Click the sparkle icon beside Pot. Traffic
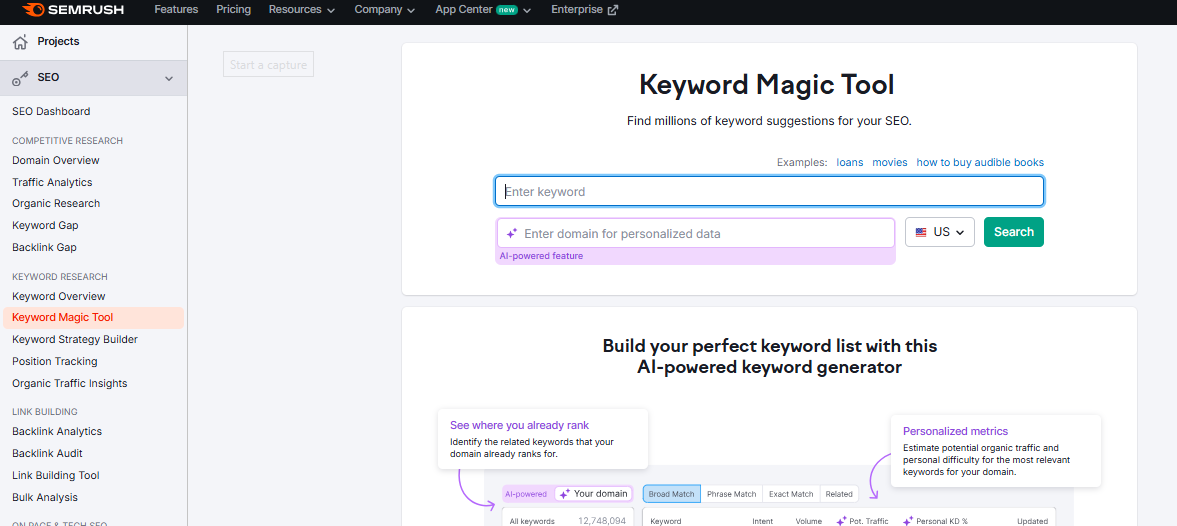 841,521
